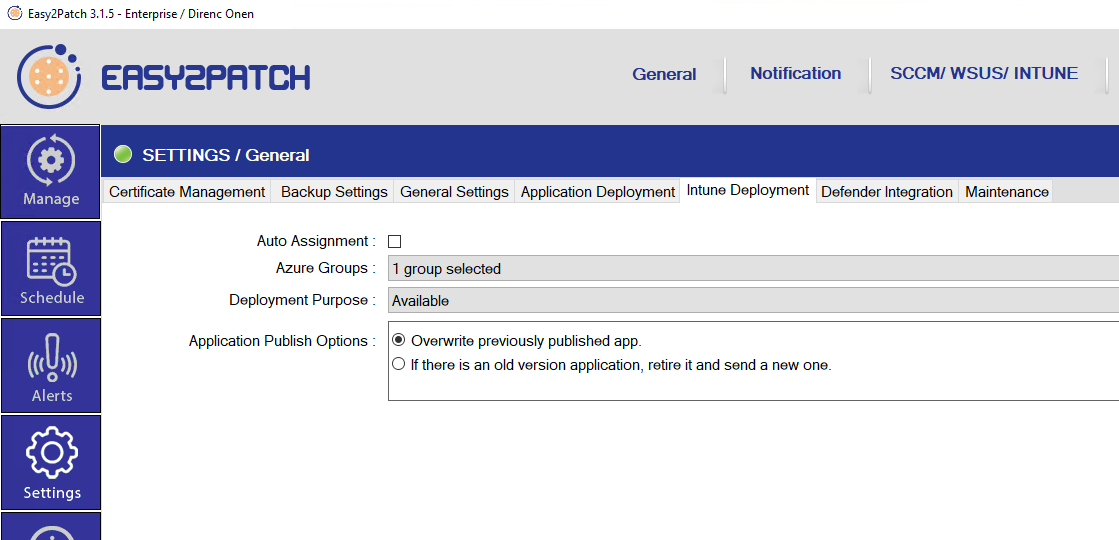Click the Easy2Patch logo icon
1119x540 pixels.
[x=50, y=77]
